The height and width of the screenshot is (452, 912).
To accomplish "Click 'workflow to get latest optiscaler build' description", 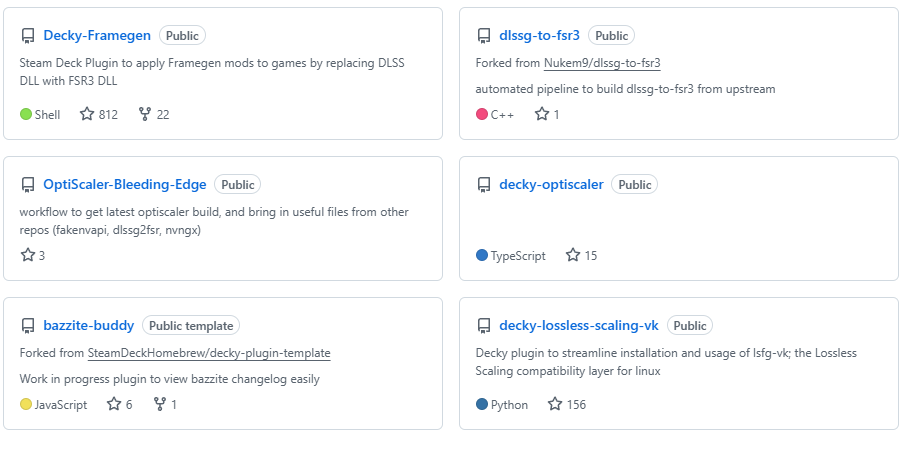I will [x=214, y=220].
